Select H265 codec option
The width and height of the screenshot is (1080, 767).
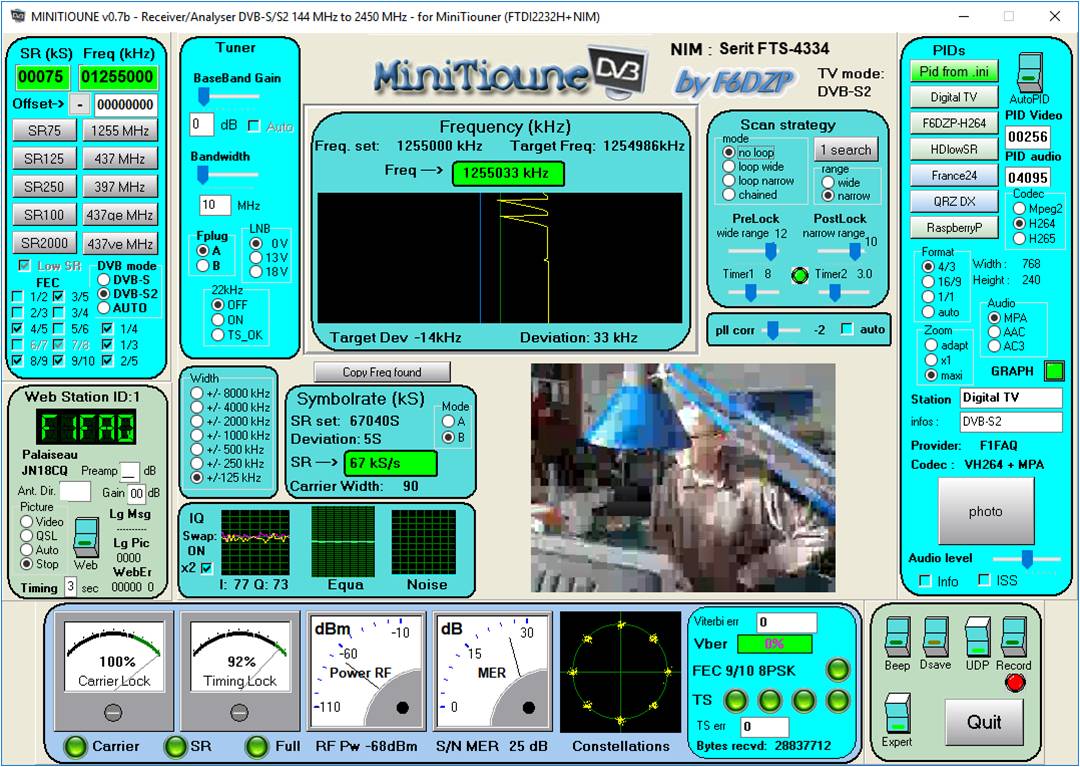(x=1019, y=239)
